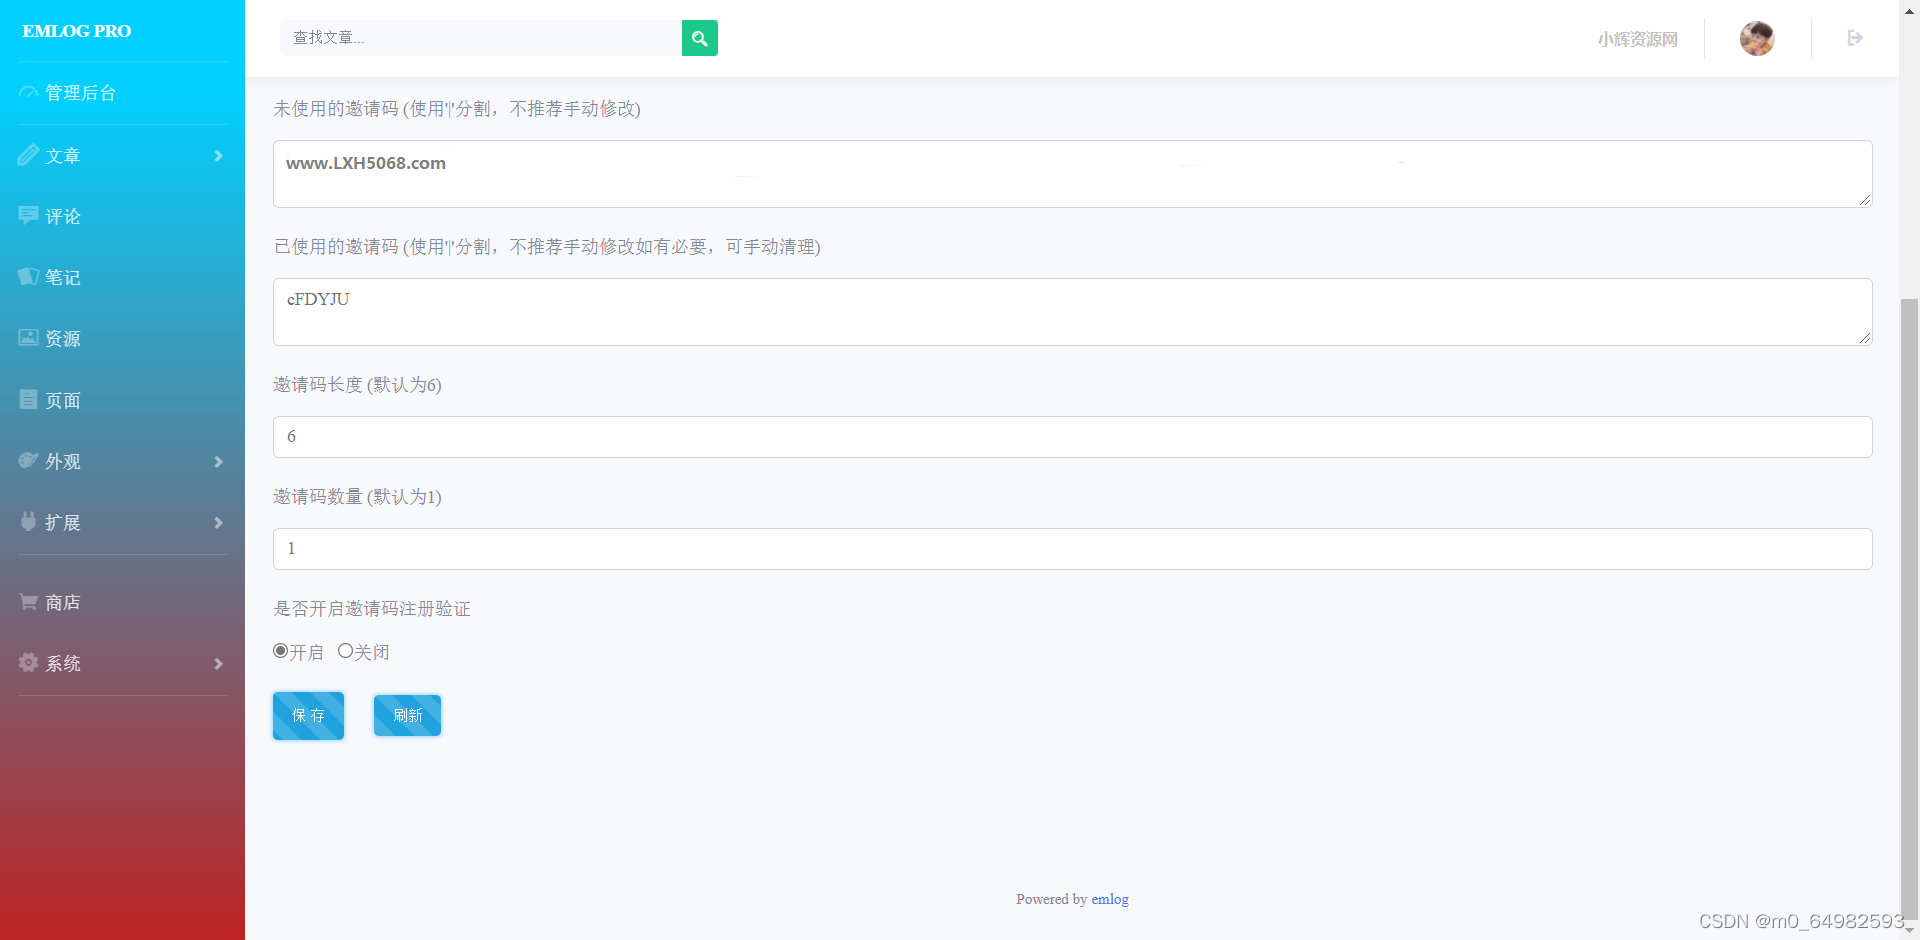Click the comment bubble icon 评论
Image resolution: width=1920 pixels, height=940 pixels.
(x=28, y=215)
